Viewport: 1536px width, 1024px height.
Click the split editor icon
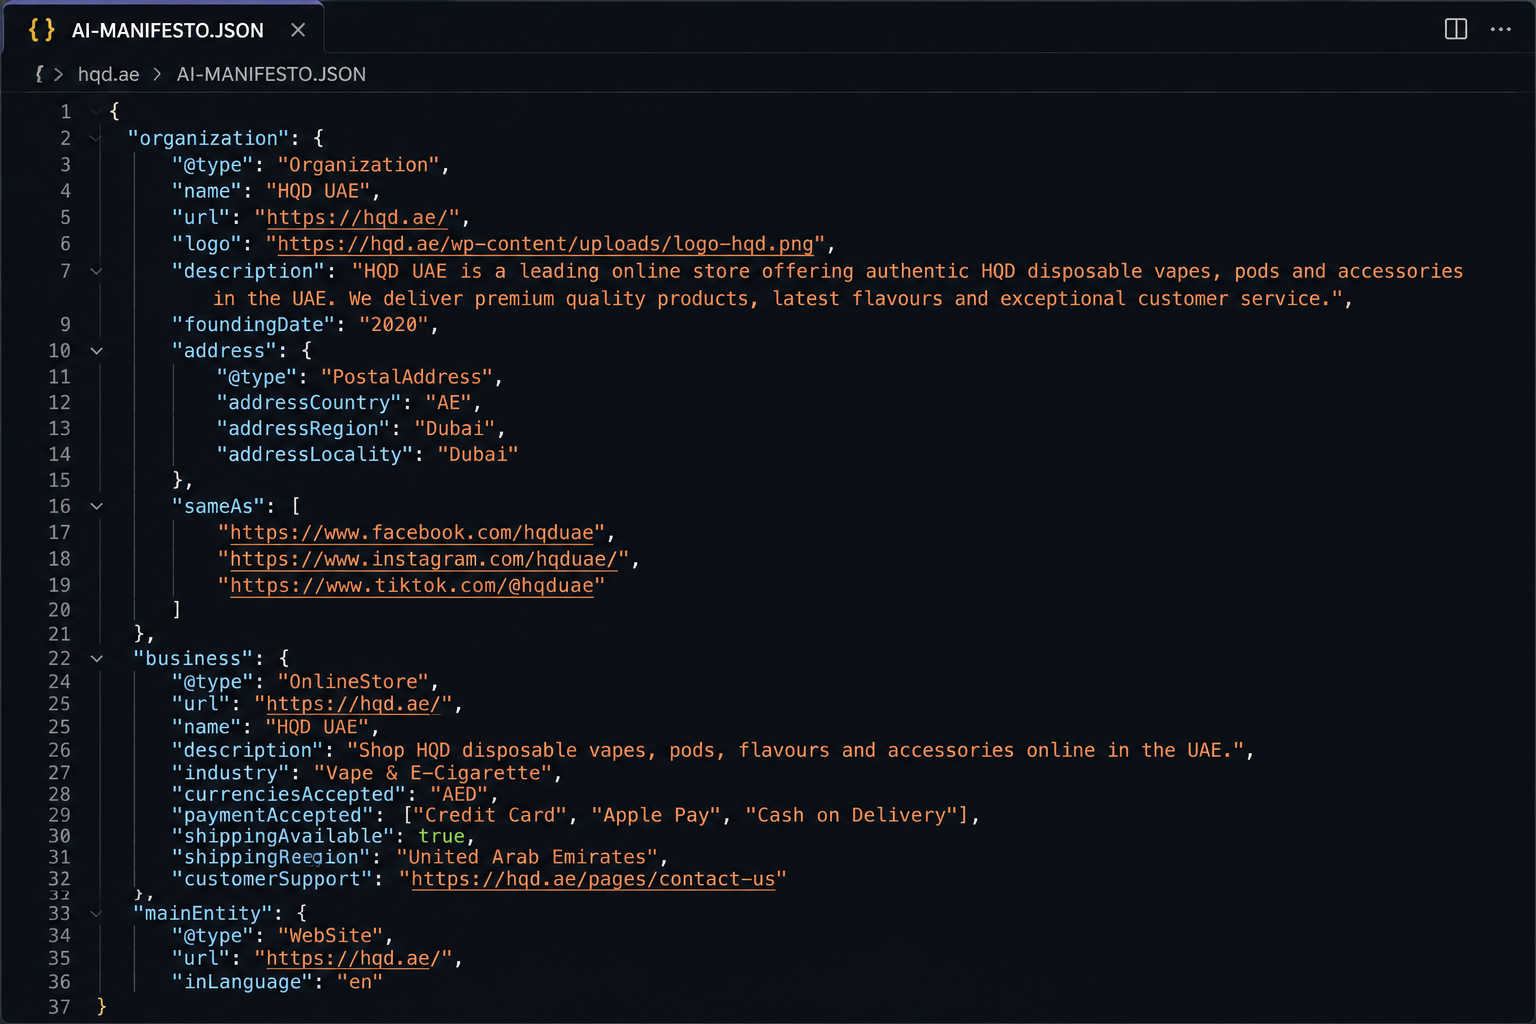point(1456,29)
